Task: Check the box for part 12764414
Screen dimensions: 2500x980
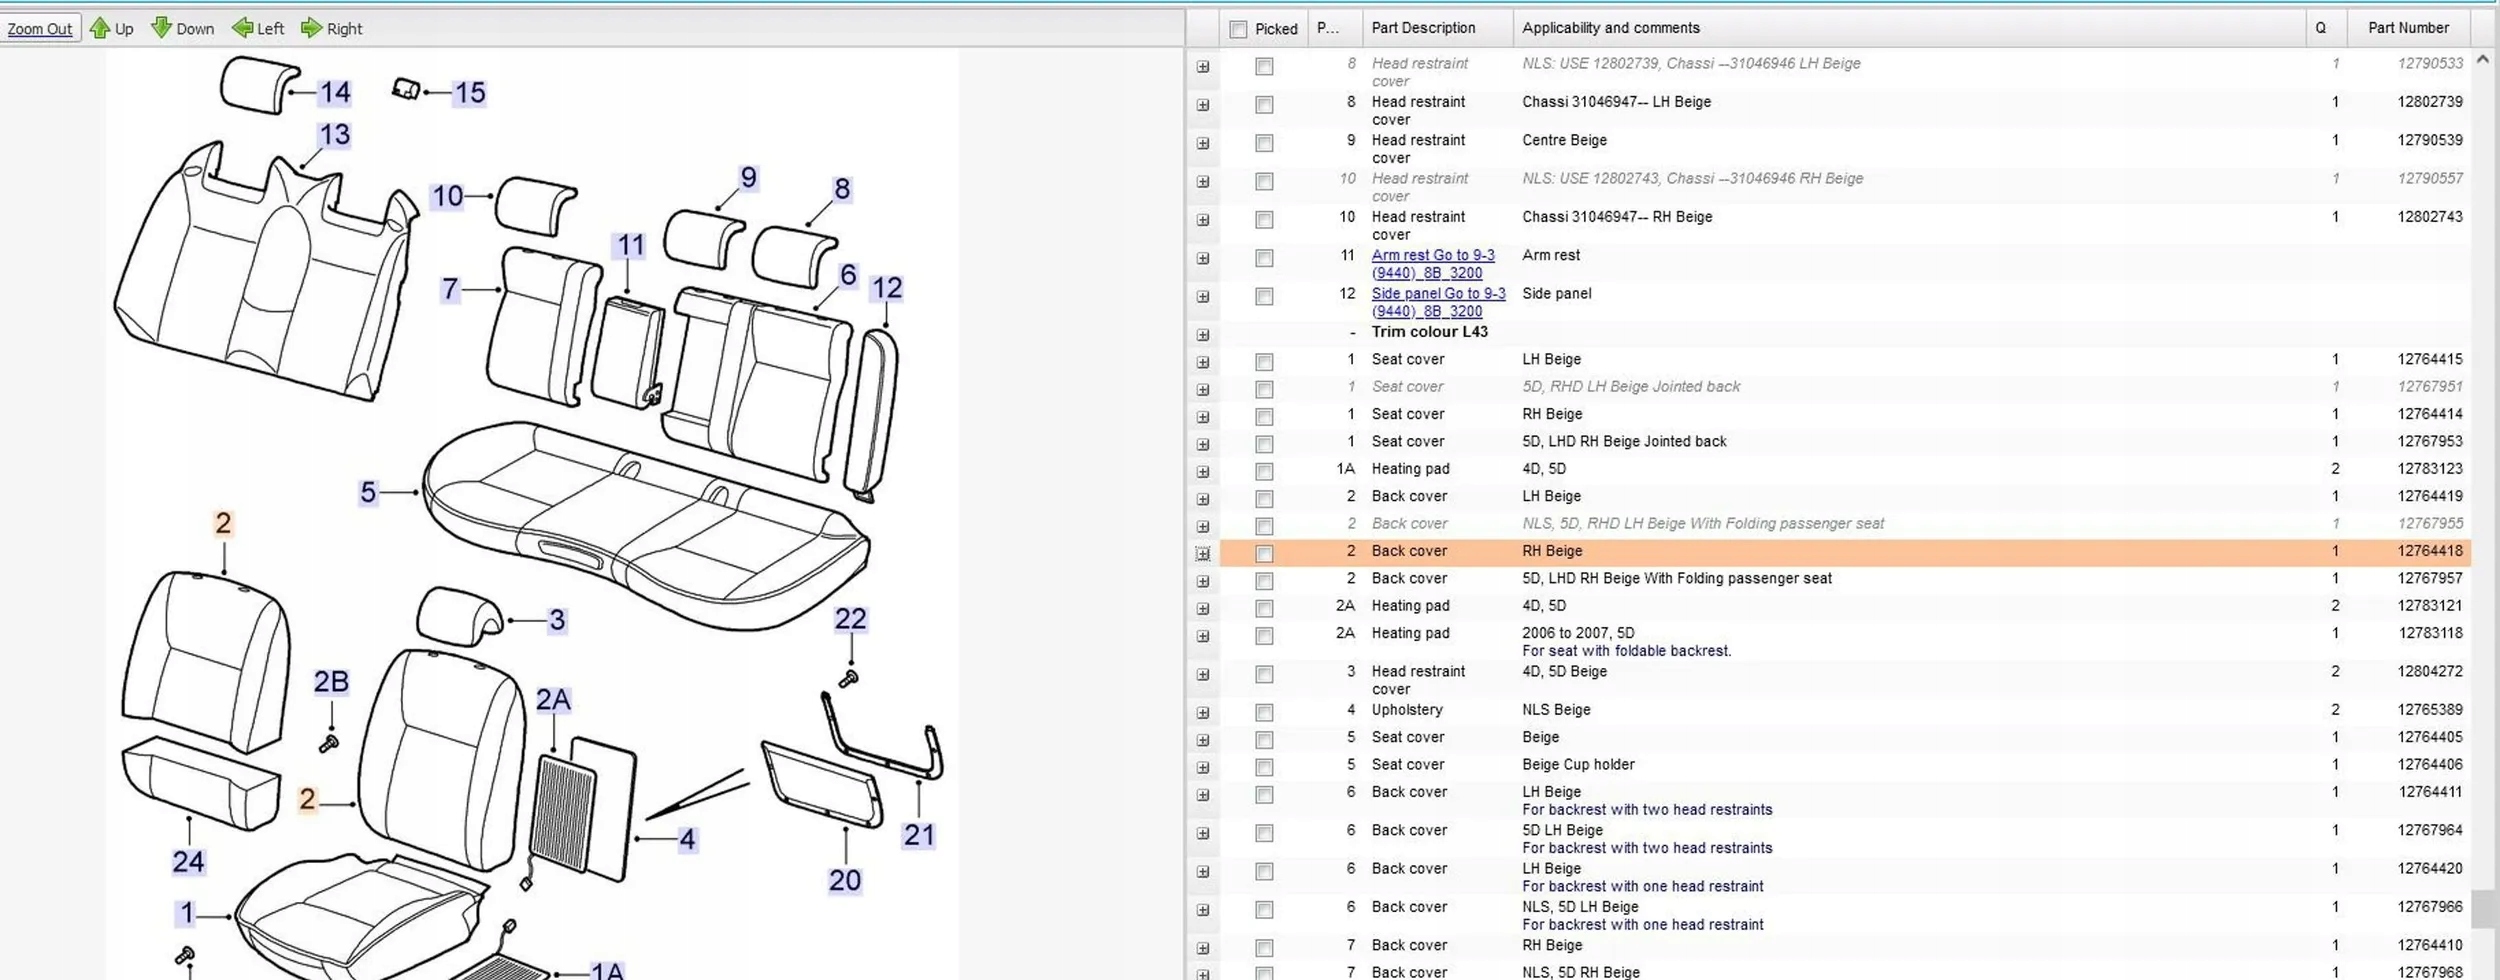Action: 1264,417
